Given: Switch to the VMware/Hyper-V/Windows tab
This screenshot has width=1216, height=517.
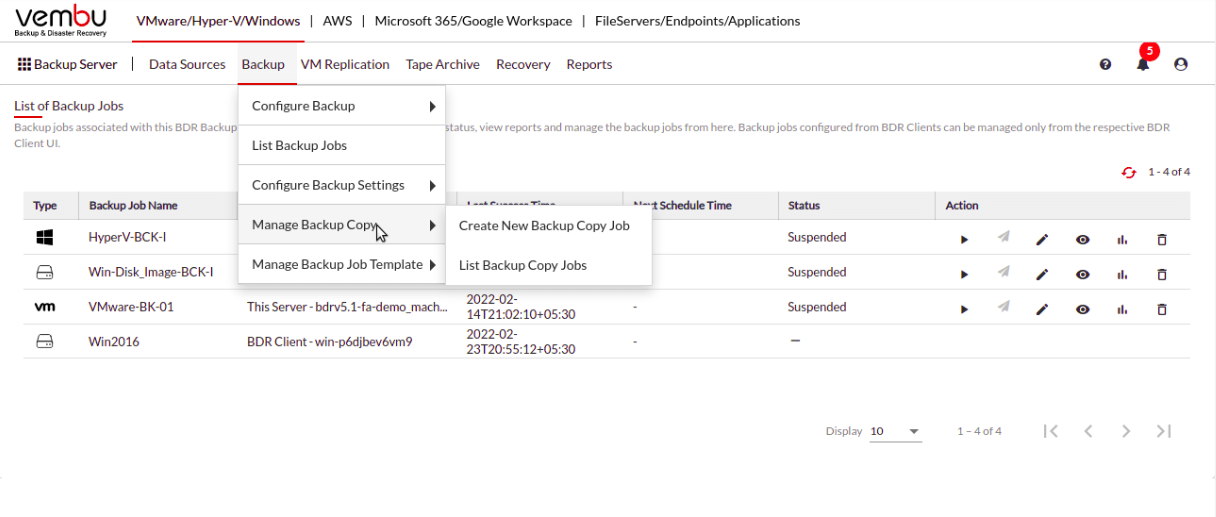Looking at the screenshot, I should (x=218, y=21).
